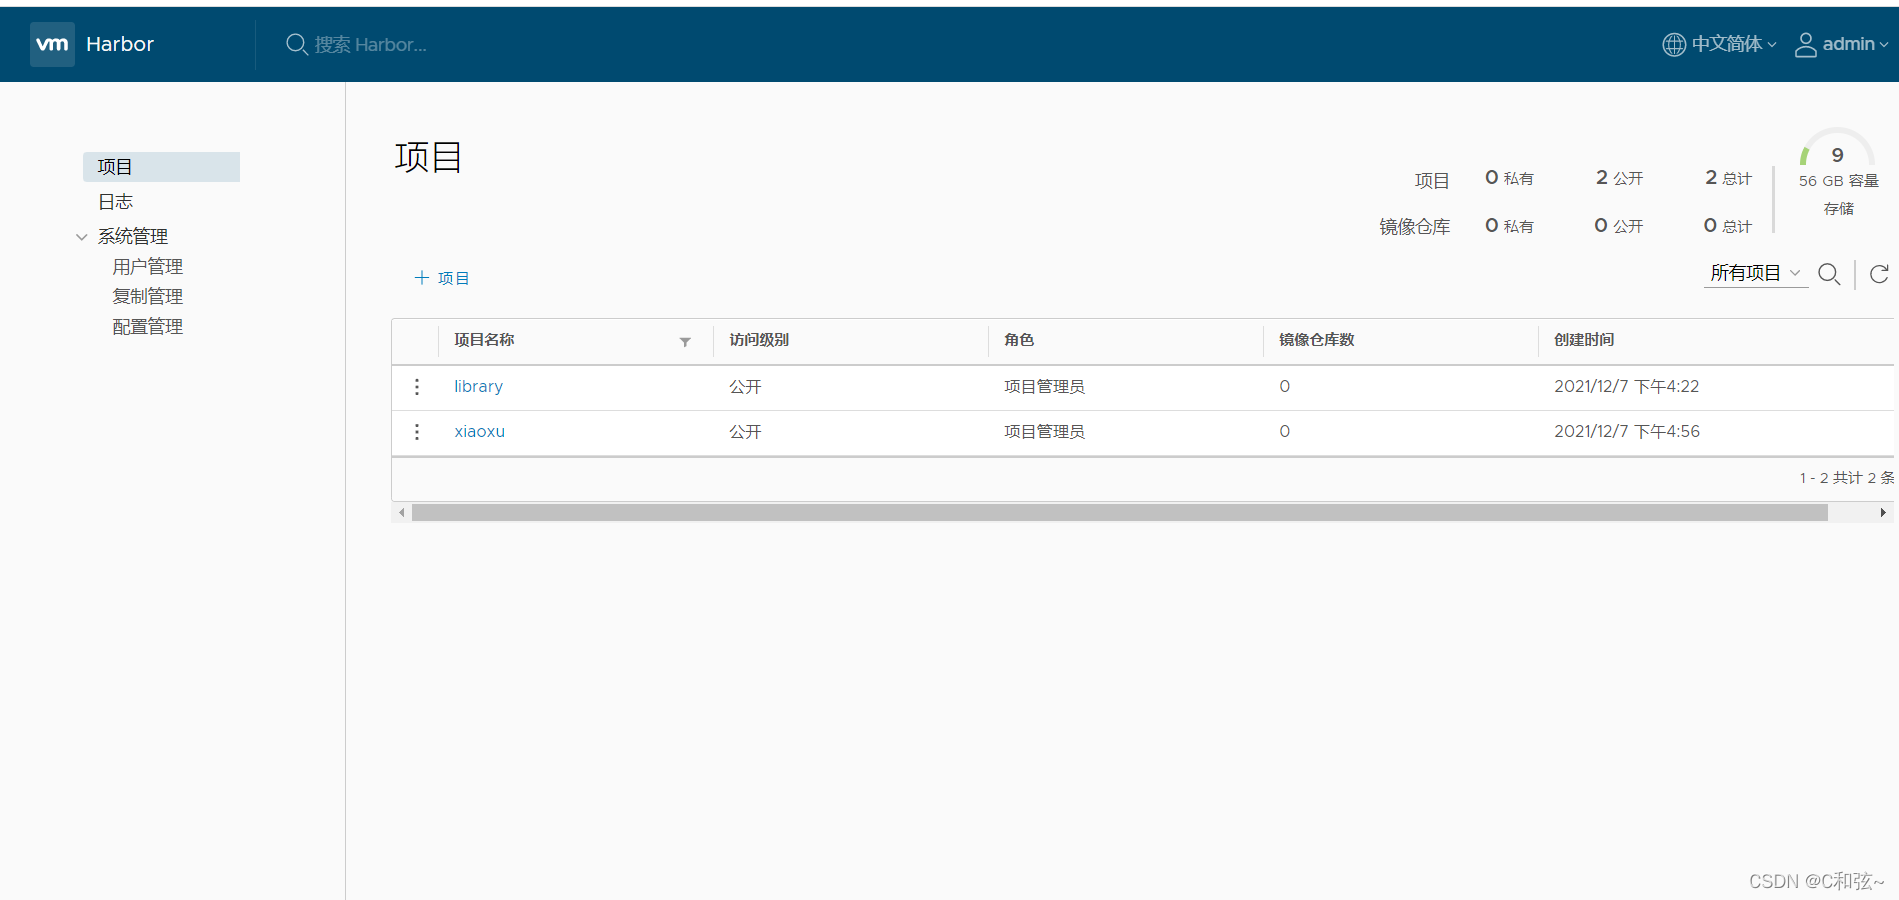Open the library project link

(478, 387)
